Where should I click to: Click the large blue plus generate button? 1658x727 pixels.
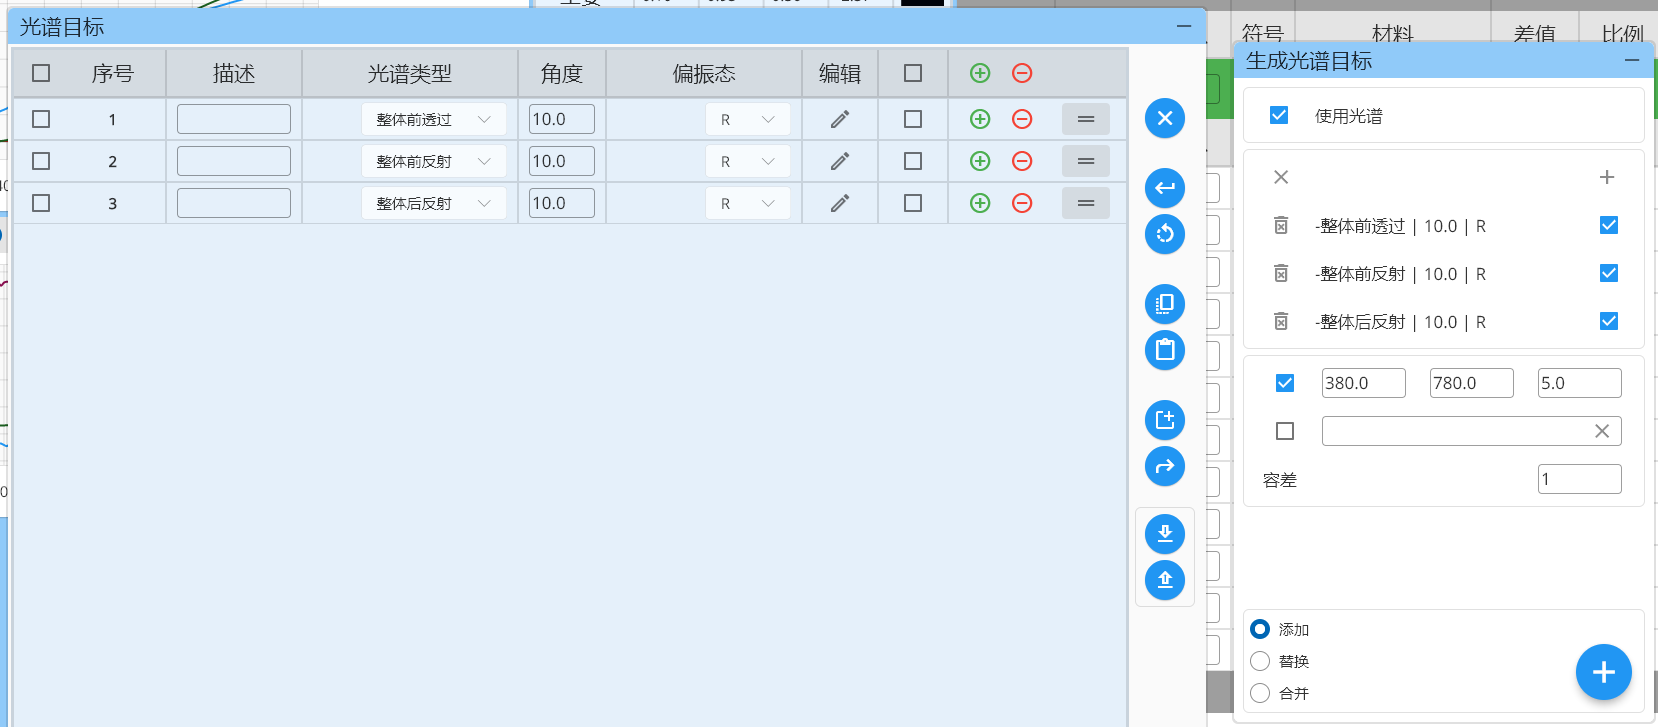point(1603,672)
